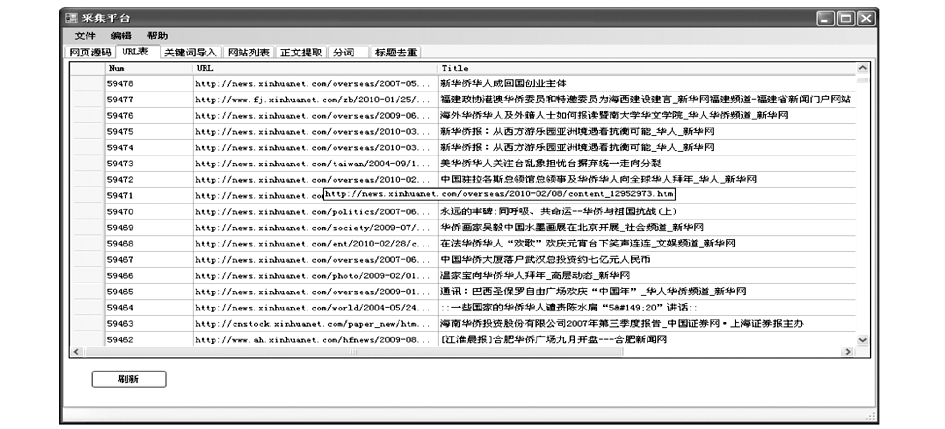Close the 采集平台 window

click(x=866, y=19)
